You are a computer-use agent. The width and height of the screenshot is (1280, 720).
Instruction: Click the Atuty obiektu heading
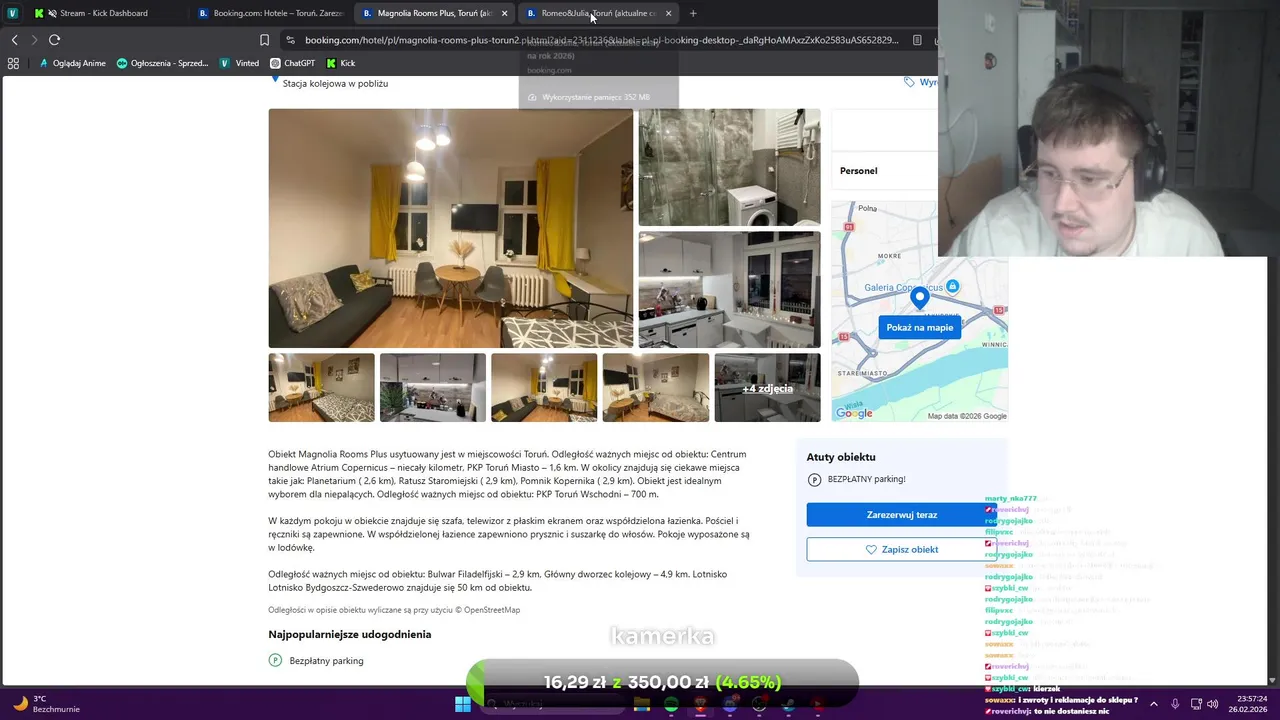pyautogui.click(x=841, y=457)
